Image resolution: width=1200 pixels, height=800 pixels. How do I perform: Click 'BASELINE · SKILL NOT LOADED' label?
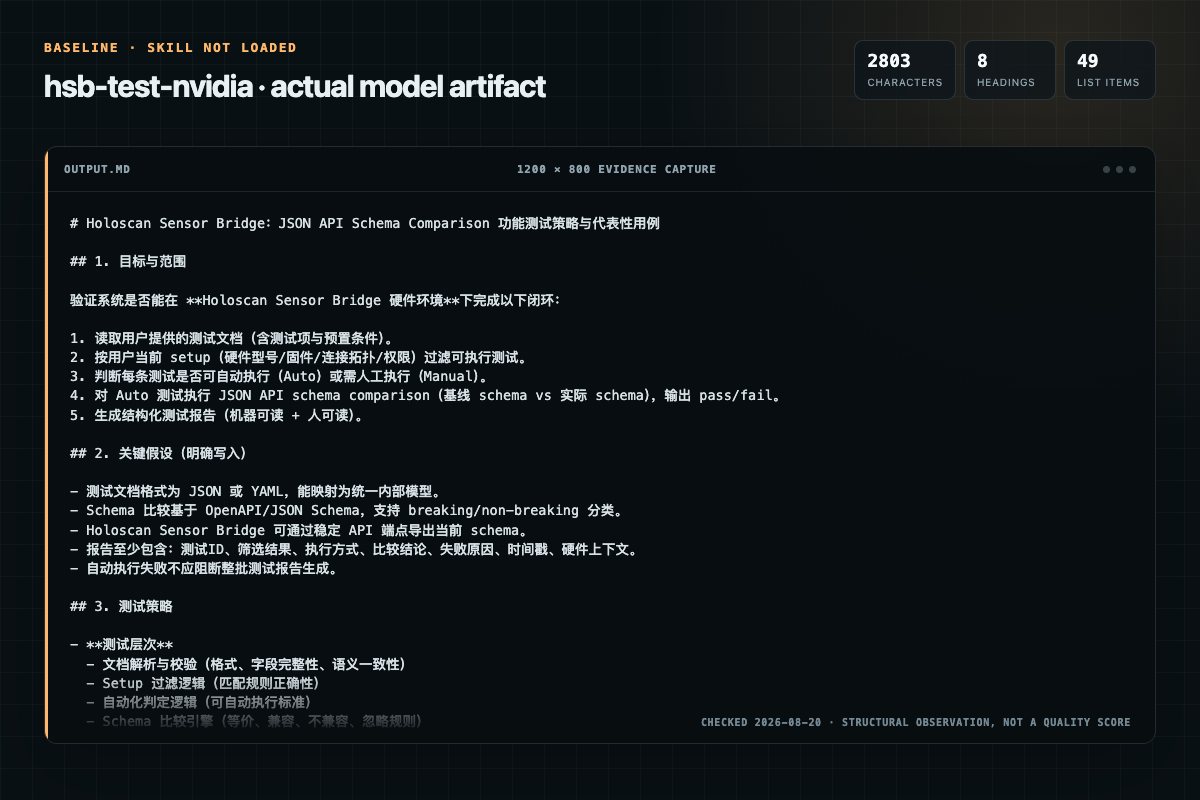[x=170, y=48]
